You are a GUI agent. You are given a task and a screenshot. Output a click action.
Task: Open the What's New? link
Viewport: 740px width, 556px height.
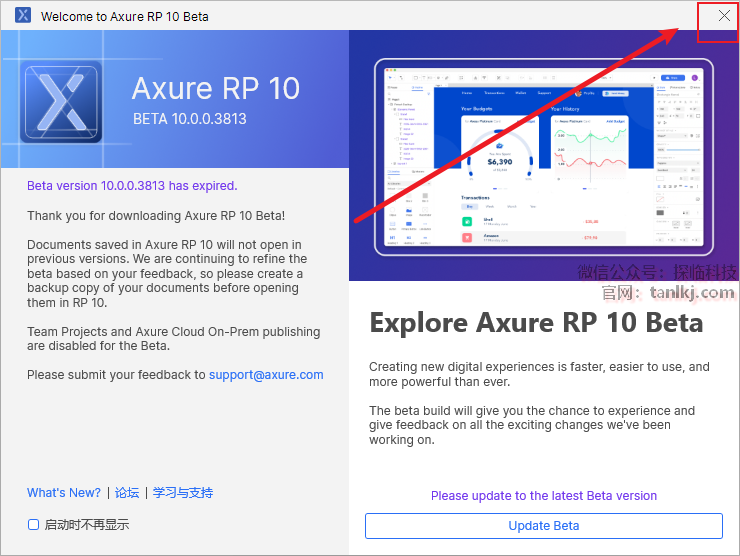64,492
